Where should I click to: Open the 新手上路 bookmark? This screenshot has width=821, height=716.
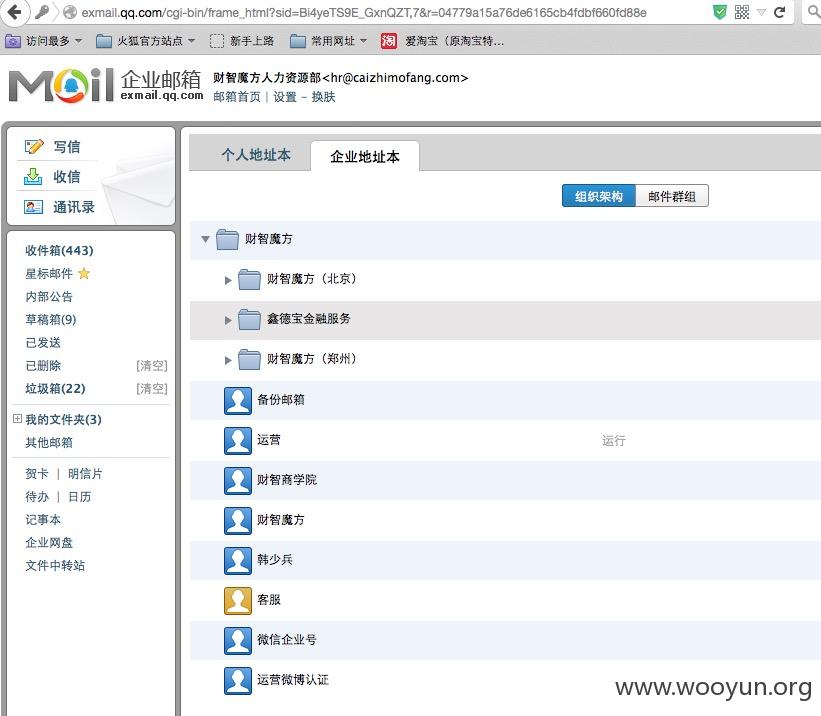(242, 41)
